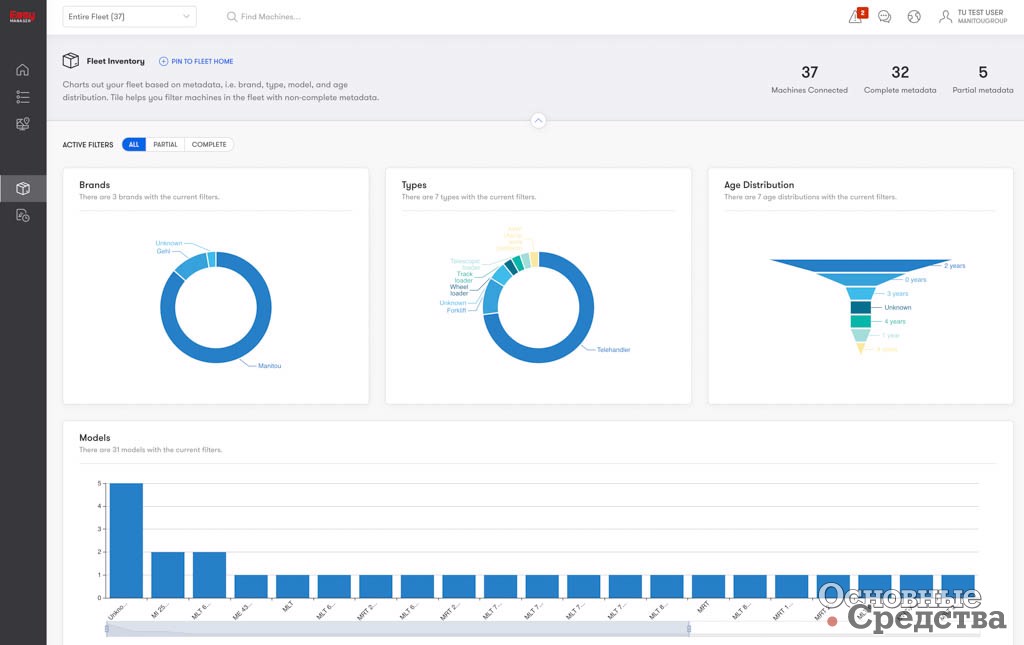Screen dimensions: 1024x645
Task: Click the 3 years label in Age Distribution
Action: click(x=897, y=294)
